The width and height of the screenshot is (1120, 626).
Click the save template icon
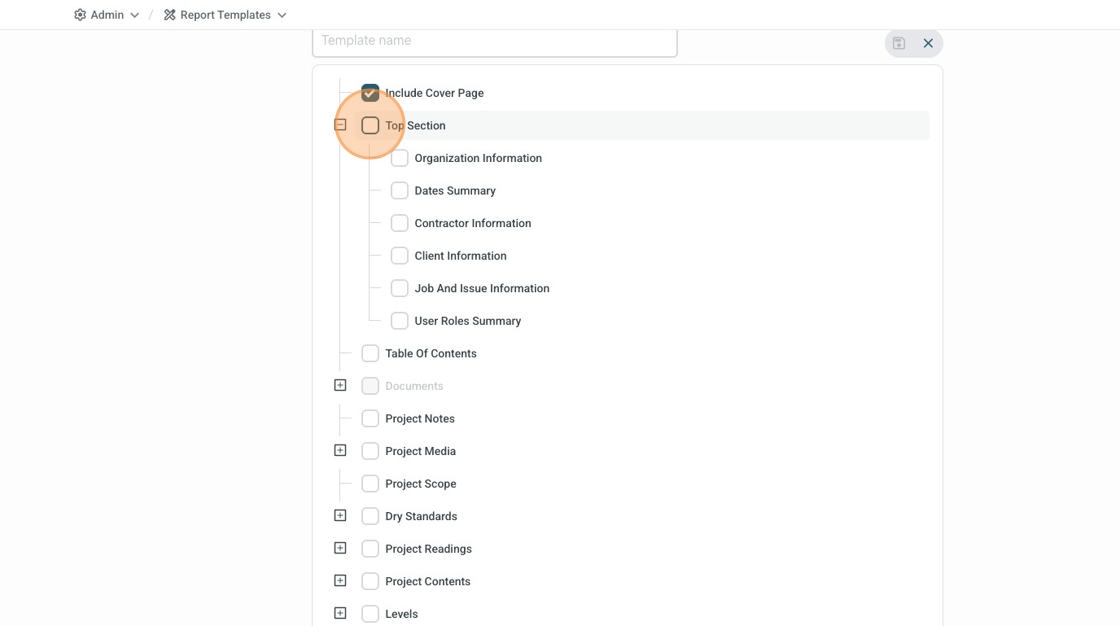[x=899, y=43]
